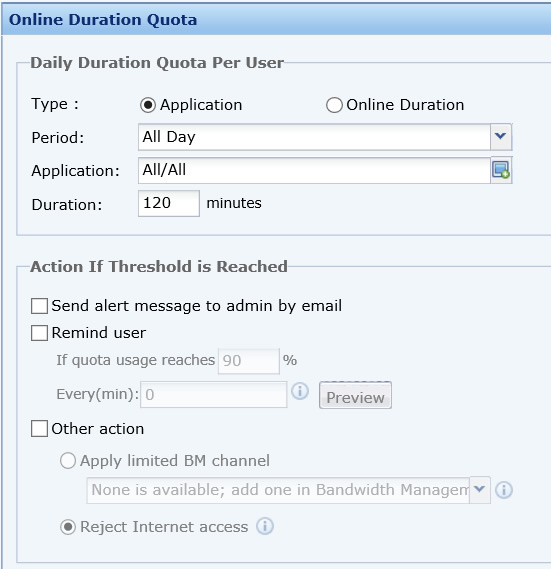This screenshot has height=569, width=551.
Task: Enable the Other action checkbox
Action: [39, 429]
